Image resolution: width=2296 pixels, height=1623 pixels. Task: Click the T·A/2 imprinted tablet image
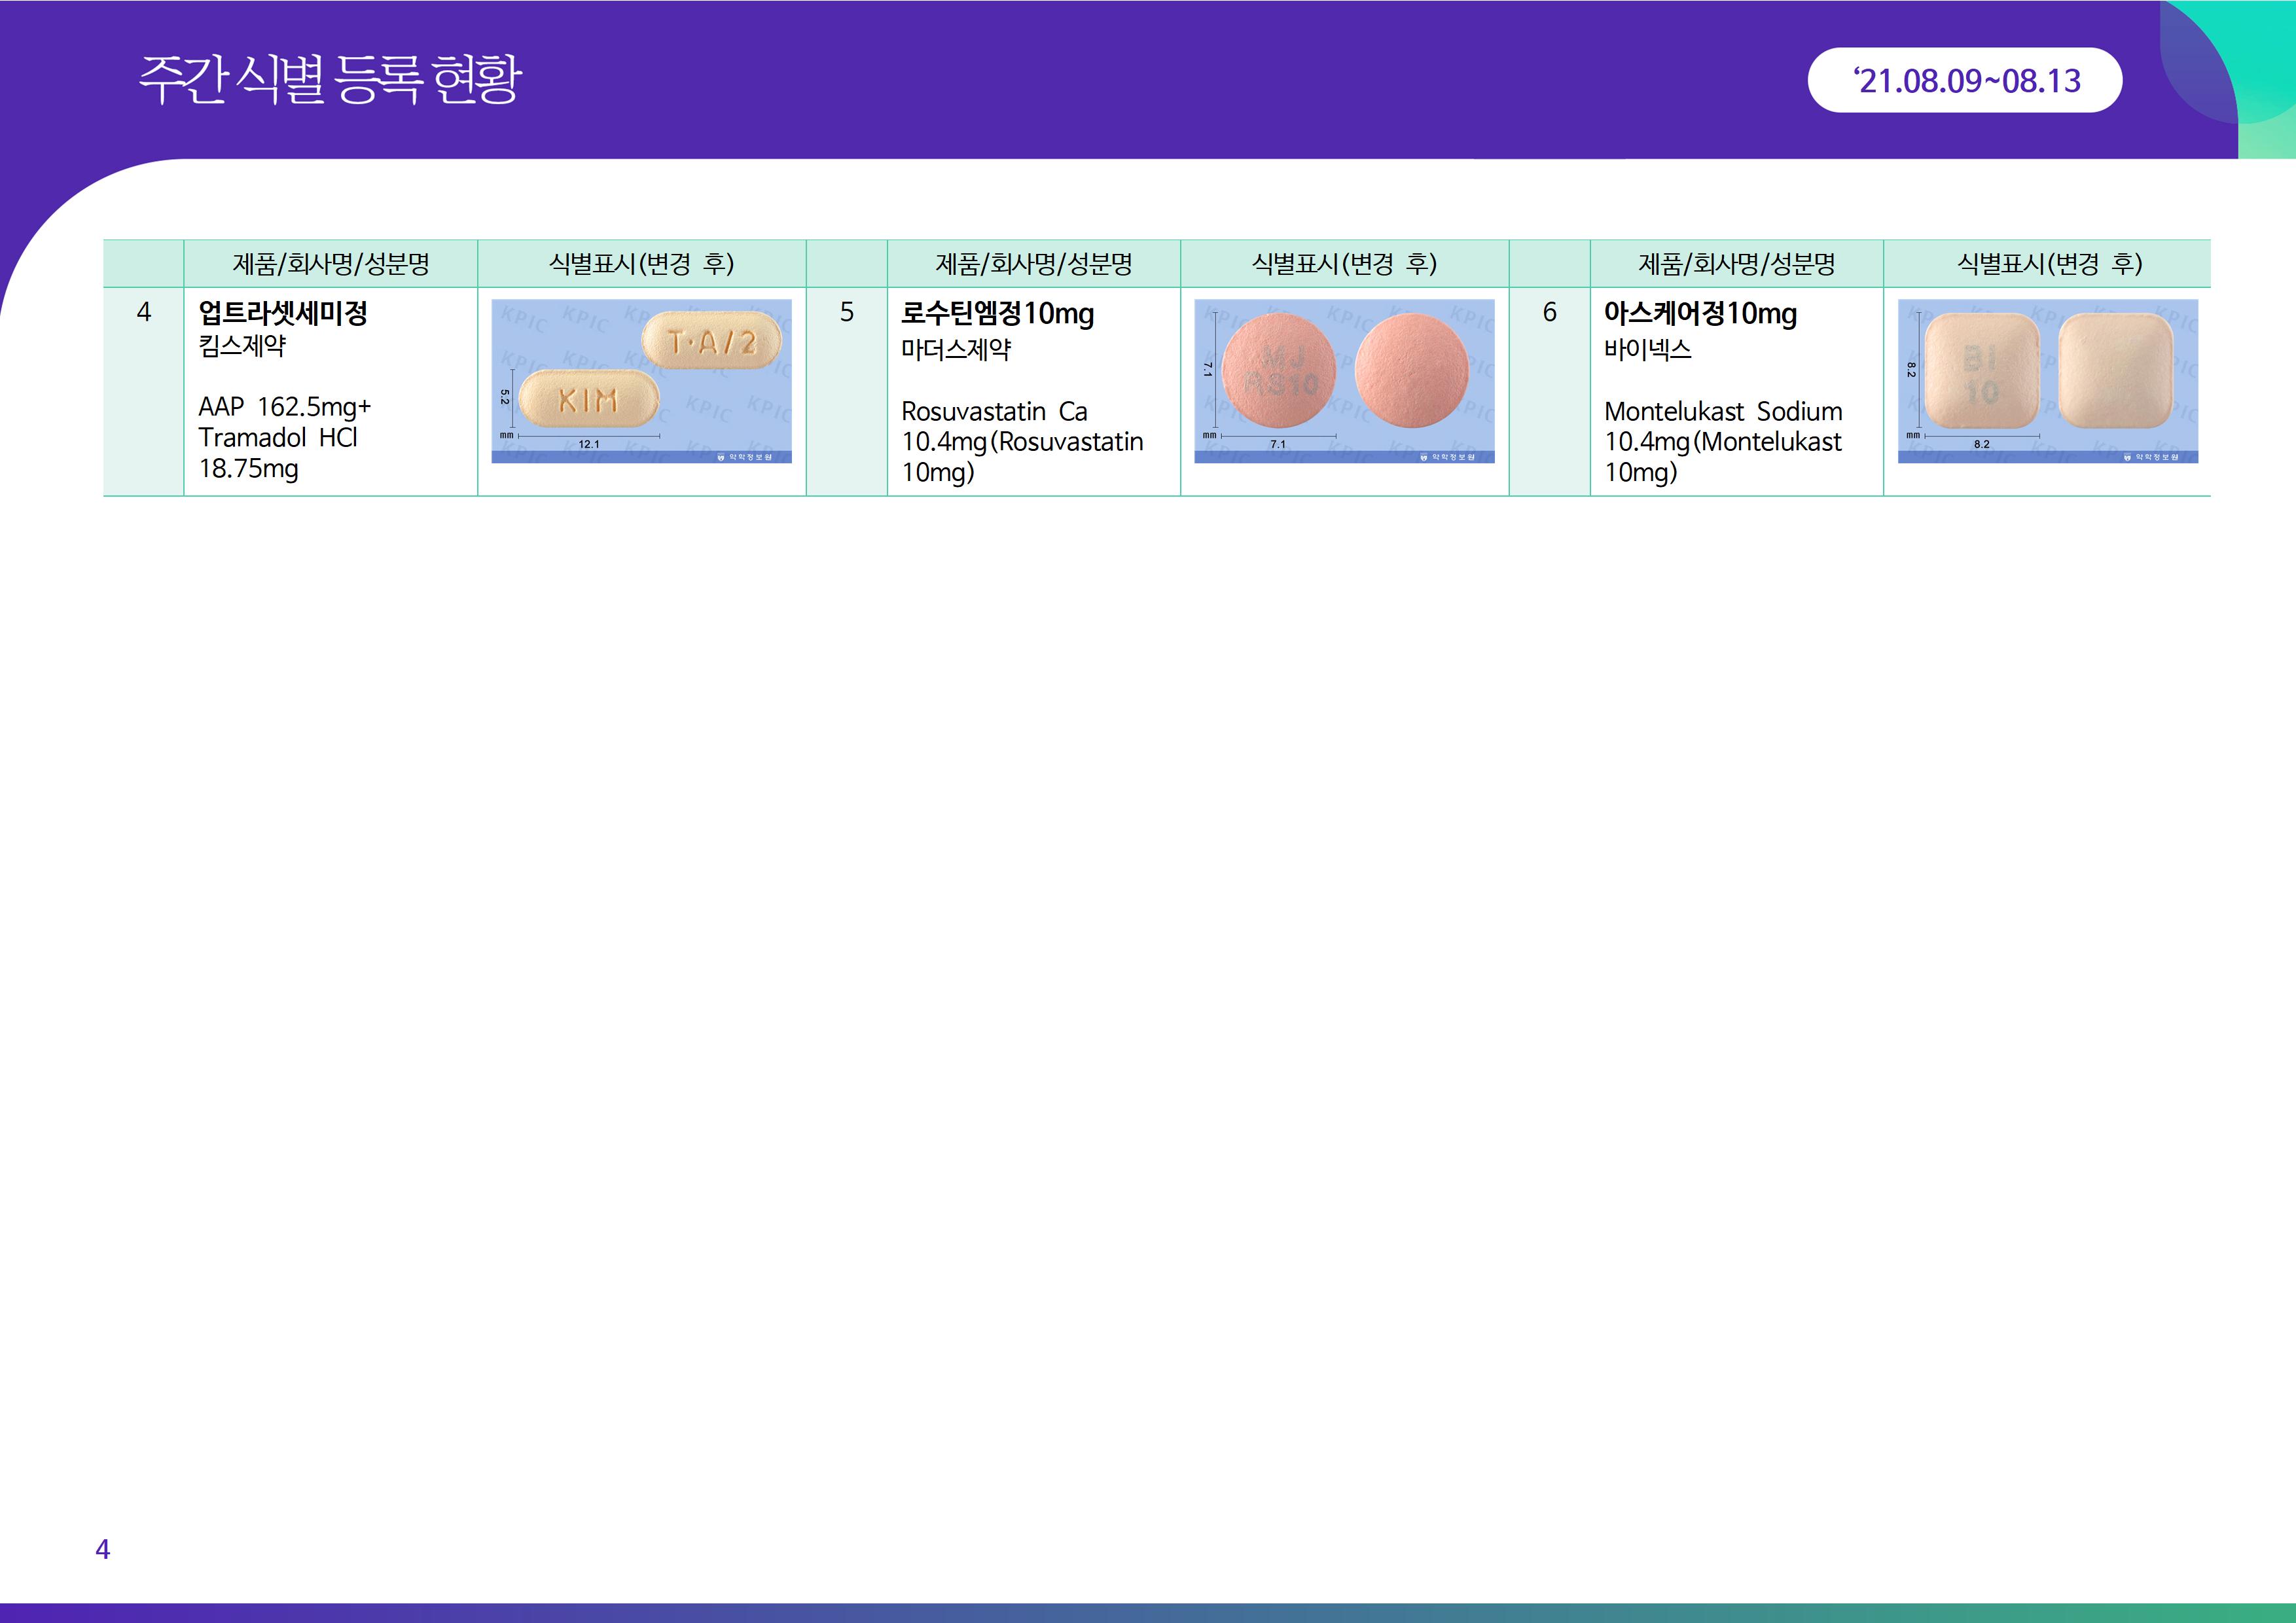tap(711, 340)
